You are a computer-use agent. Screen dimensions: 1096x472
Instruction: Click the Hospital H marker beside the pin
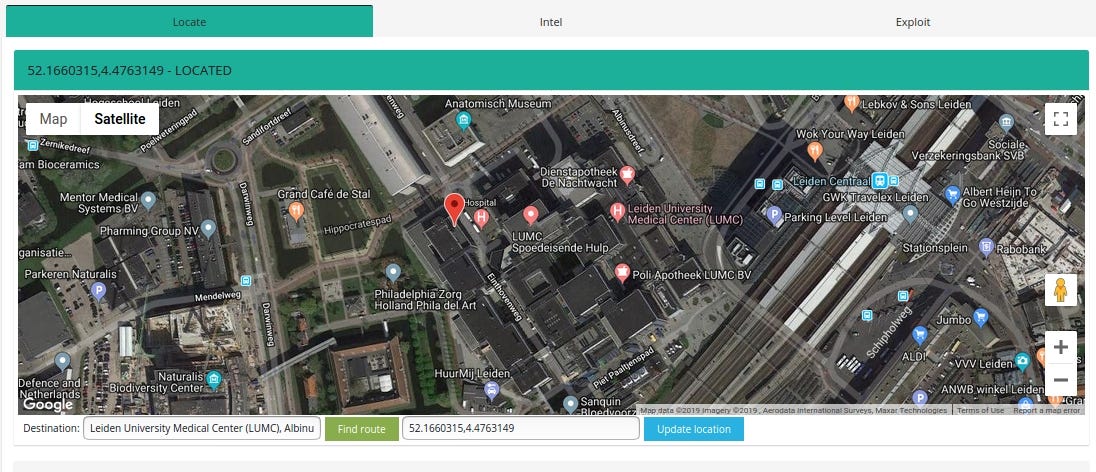click(x=481, y=219)
